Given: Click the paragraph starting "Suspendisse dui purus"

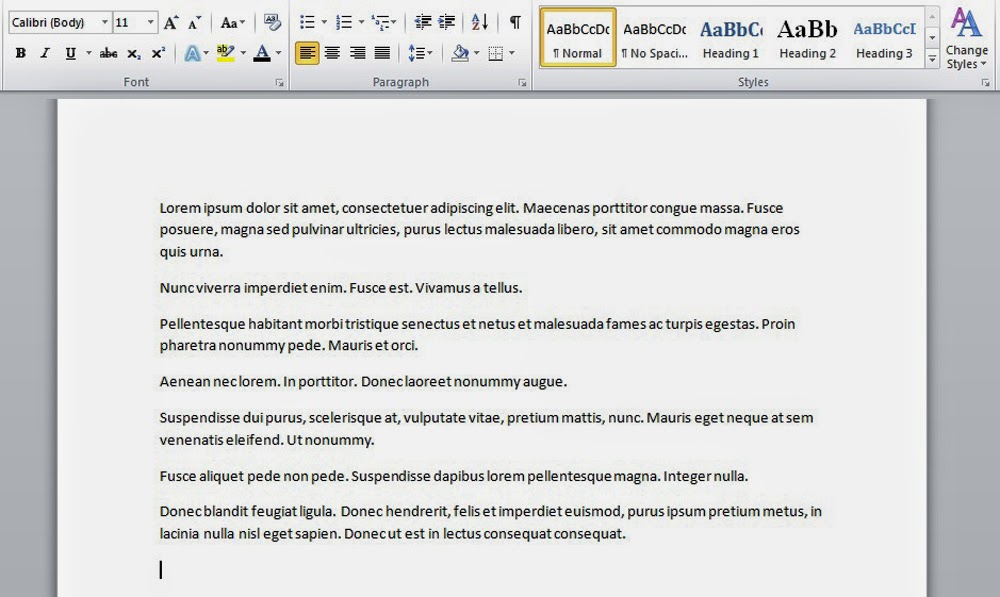Looking at the screenshot, I should click(487, 429).
